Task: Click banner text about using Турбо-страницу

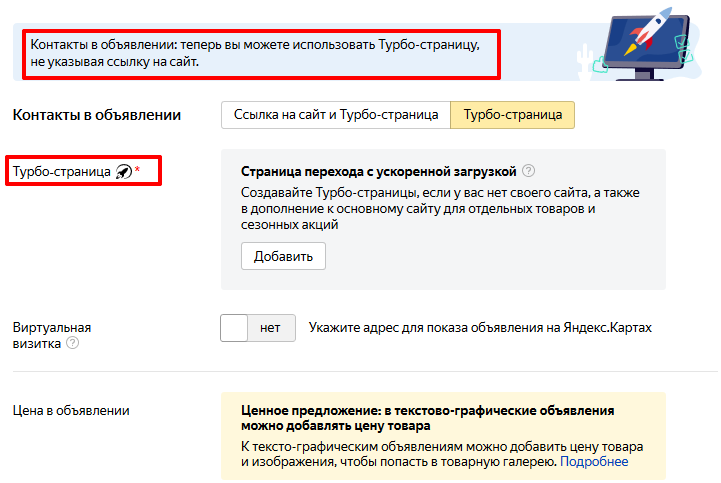Action: coord(255,53)
